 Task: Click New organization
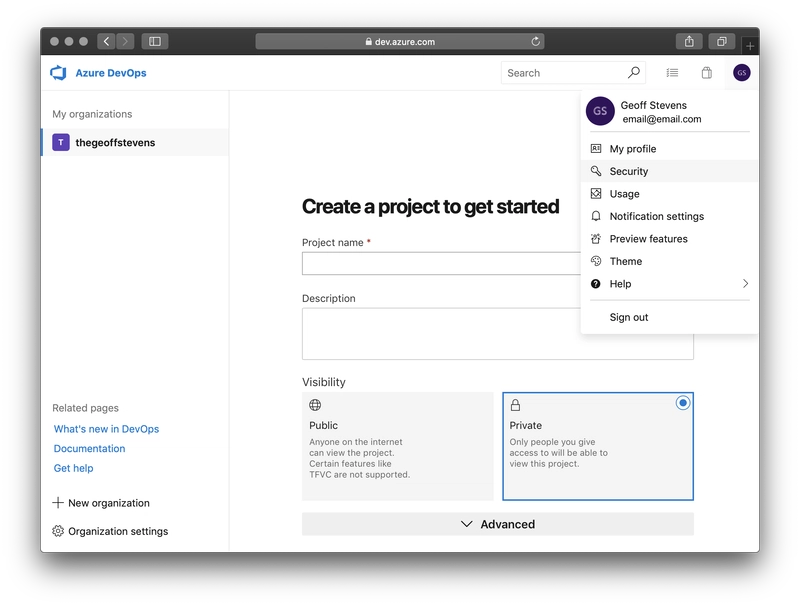(x=101, y=502)
